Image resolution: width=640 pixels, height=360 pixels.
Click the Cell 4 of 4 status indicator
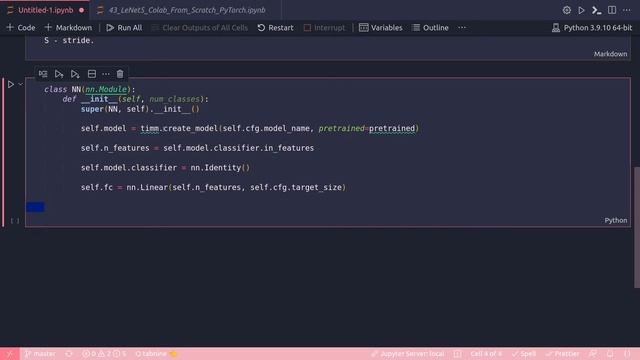[x=486, y=354]
